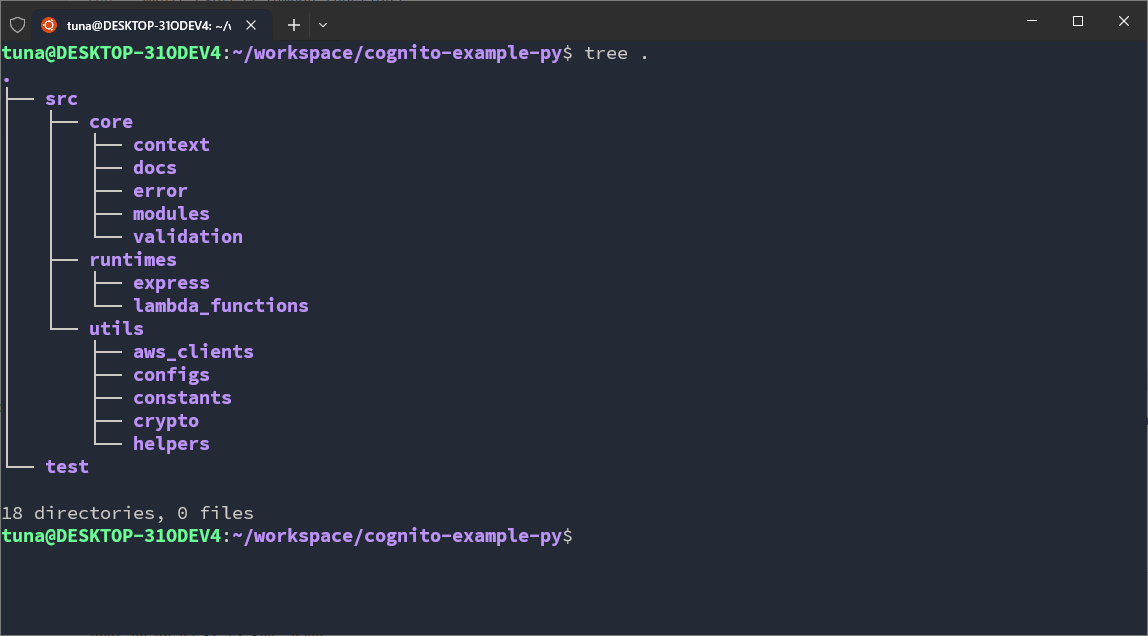Click lambda_functions in the tree listing
Viewport: 1148px width, 636px height.
pos(220,306)
